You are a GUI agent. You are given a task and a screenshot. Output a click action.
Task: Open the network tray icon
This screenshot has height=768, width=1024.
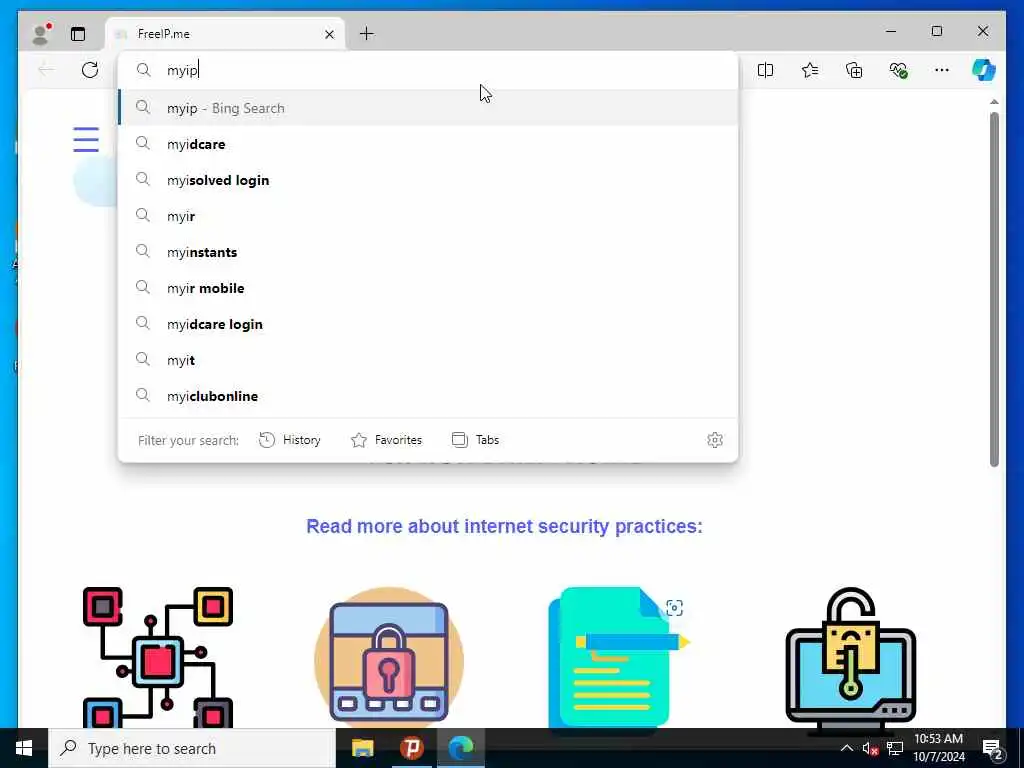tap(895, 748)
